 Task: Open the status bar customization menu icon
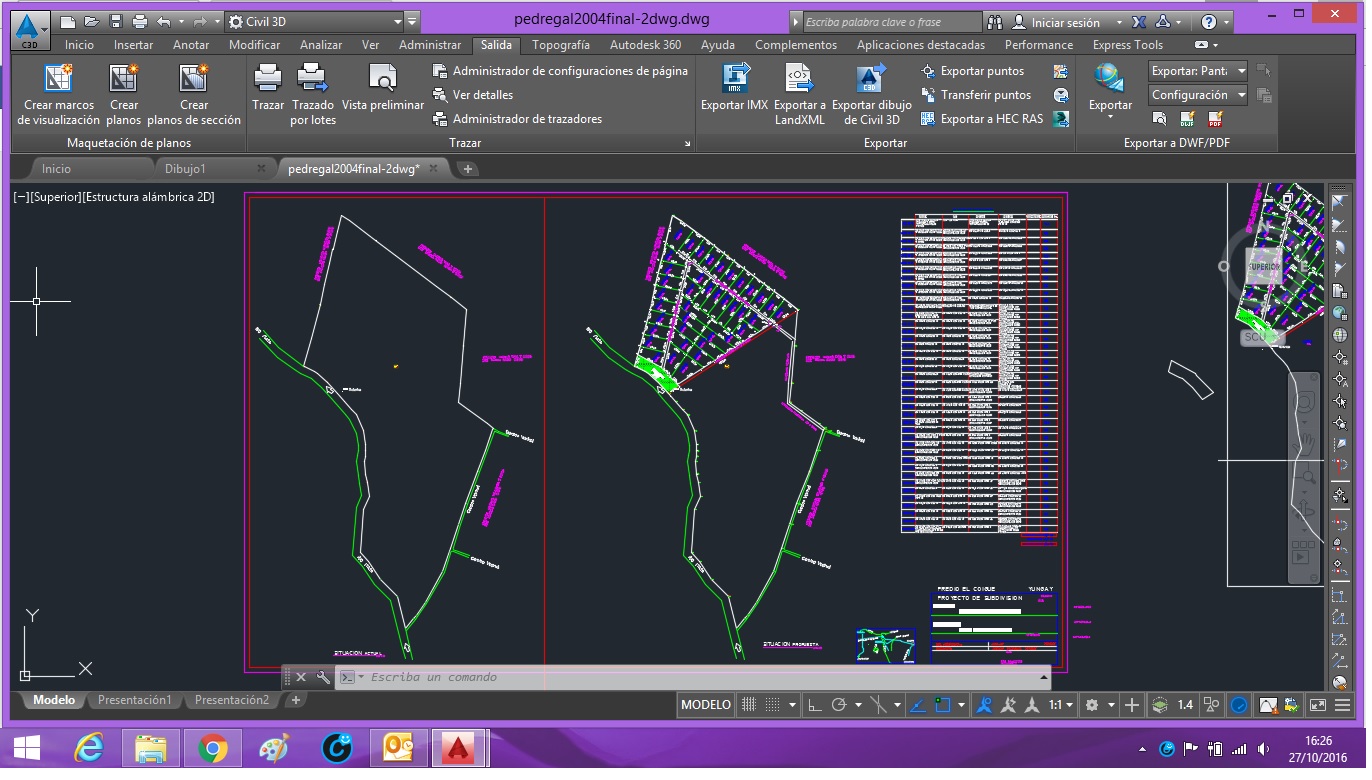pyautogui.click(x=1343, y=705)
